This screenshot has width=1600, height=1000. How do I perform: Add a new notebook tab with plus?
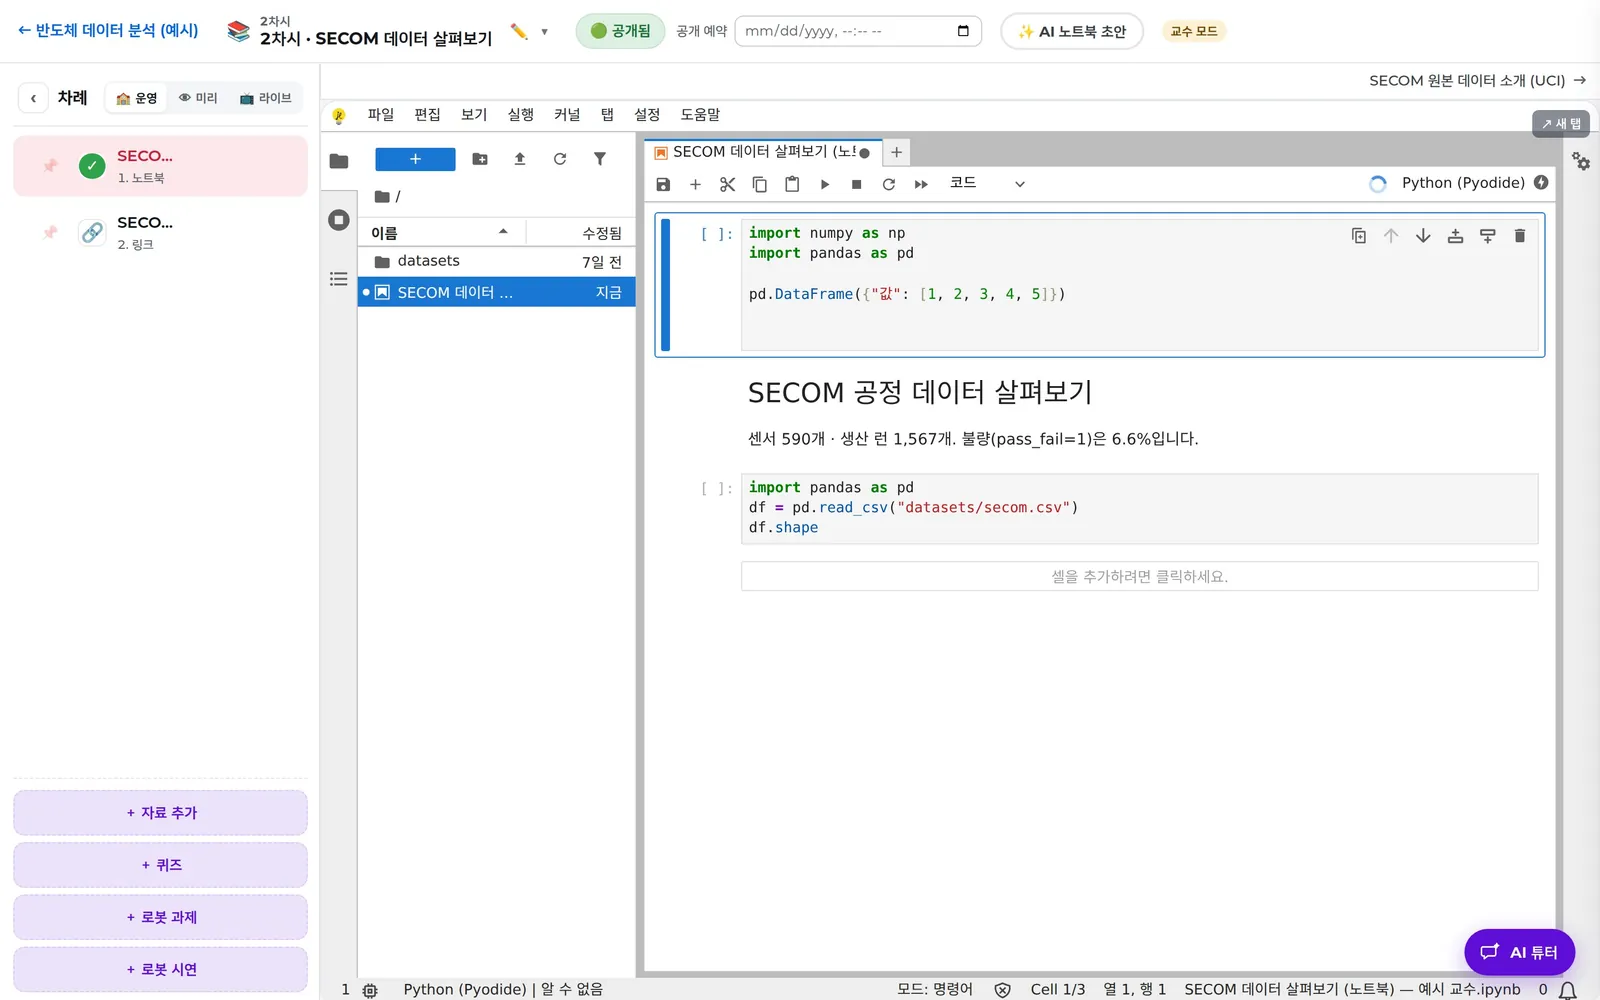[897, 152]
